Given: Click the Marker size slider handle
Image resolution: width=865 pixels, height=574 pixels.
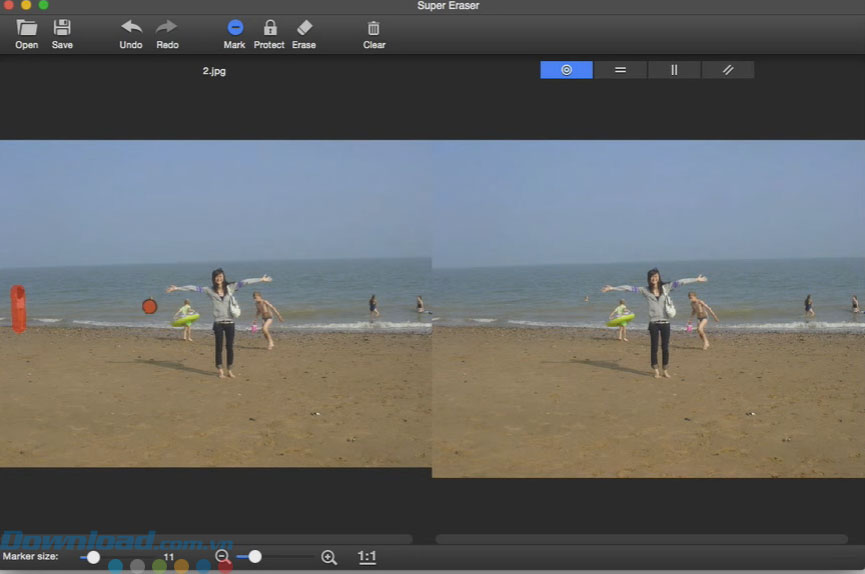Looking at the screenshot, I should click(x=93, y=557).
